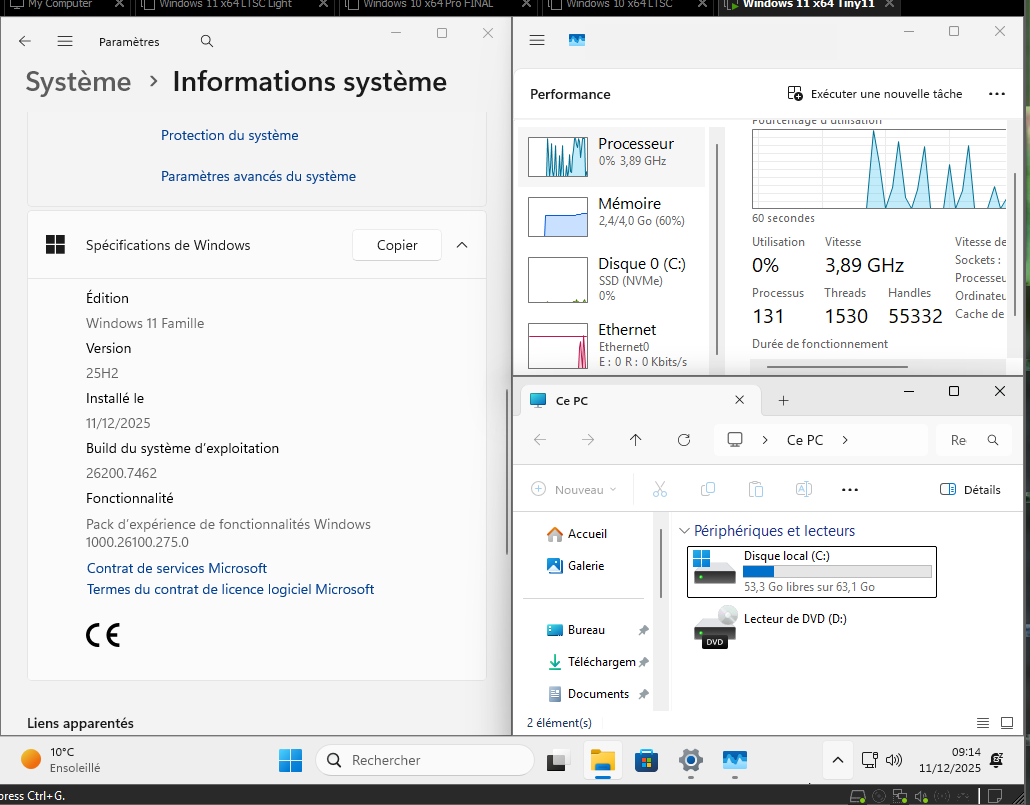
Task: Collapse the Périphériques et lecteurs group
Action: (684, 531)
